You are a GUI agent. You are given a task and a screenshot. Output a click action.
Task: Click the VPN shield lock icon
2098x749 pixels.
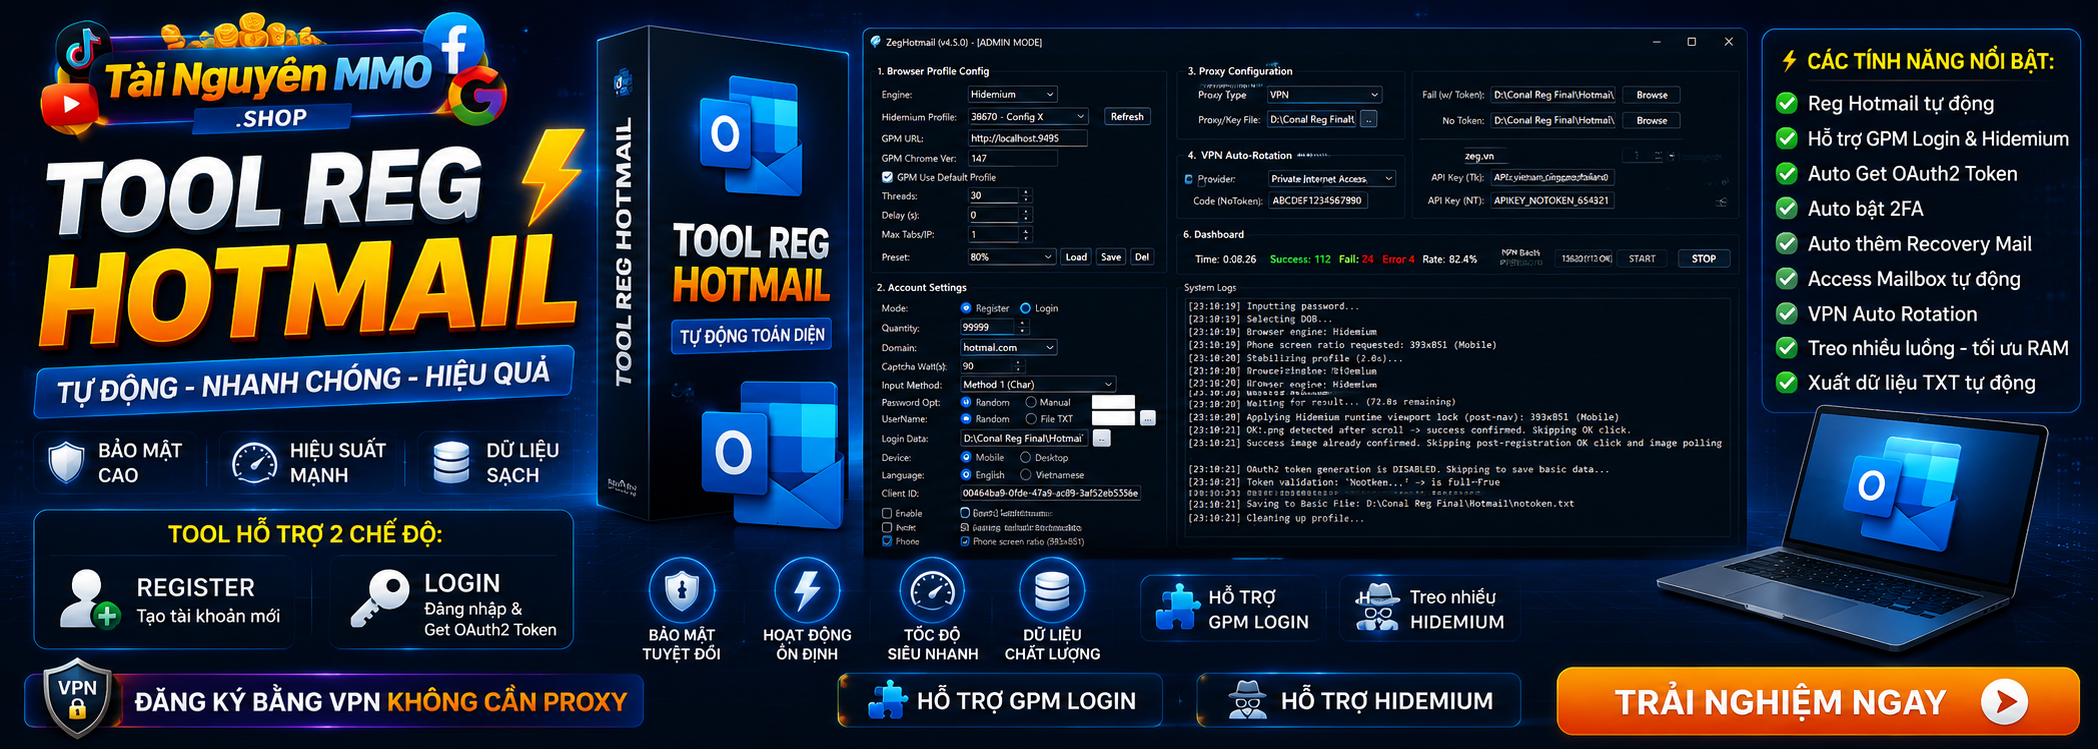click(77, 698)
